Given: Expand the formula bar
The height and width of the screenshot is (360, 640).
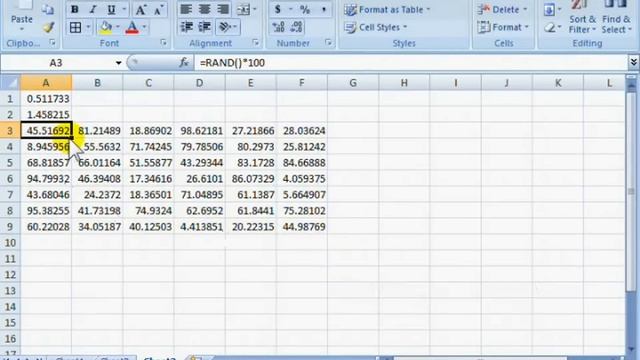Looking at the screenshot, I should [633, 62].
